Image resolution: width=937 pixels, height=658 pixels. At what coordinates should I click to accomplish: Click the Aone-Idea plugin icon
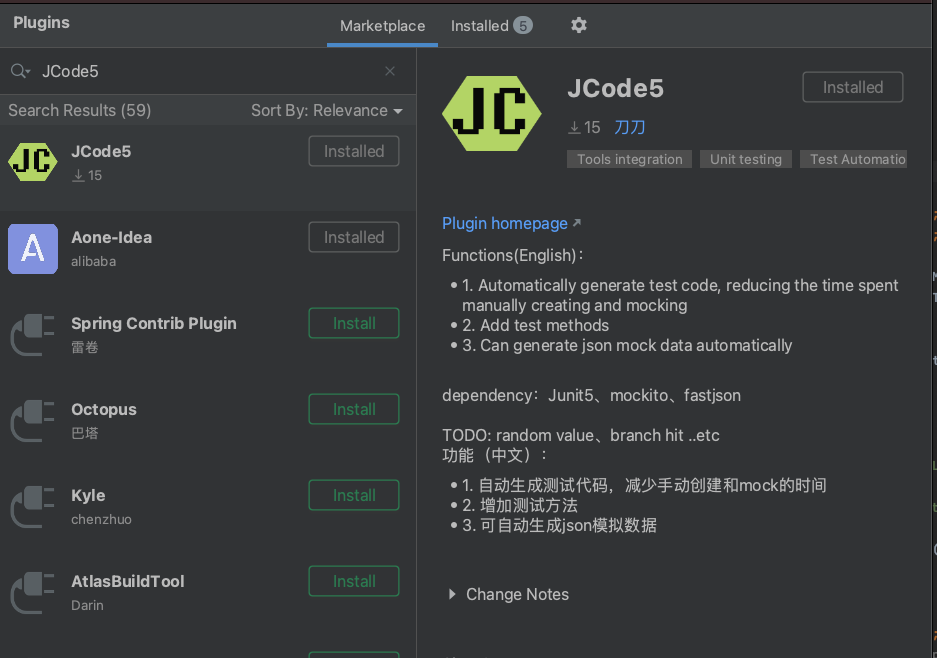pyautogui.click(x=33, y=248)
